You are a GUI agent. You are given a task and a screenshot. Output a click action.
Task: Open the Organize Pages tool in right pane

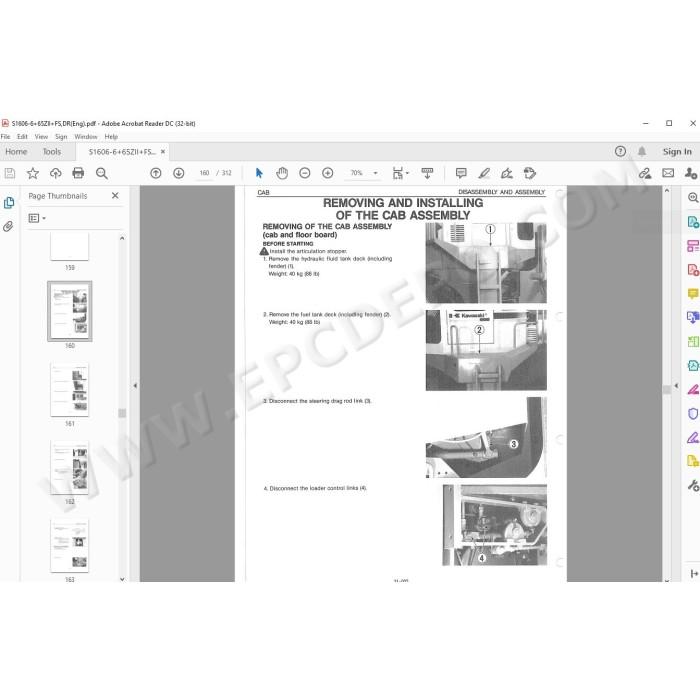click(x=693, y=246)
